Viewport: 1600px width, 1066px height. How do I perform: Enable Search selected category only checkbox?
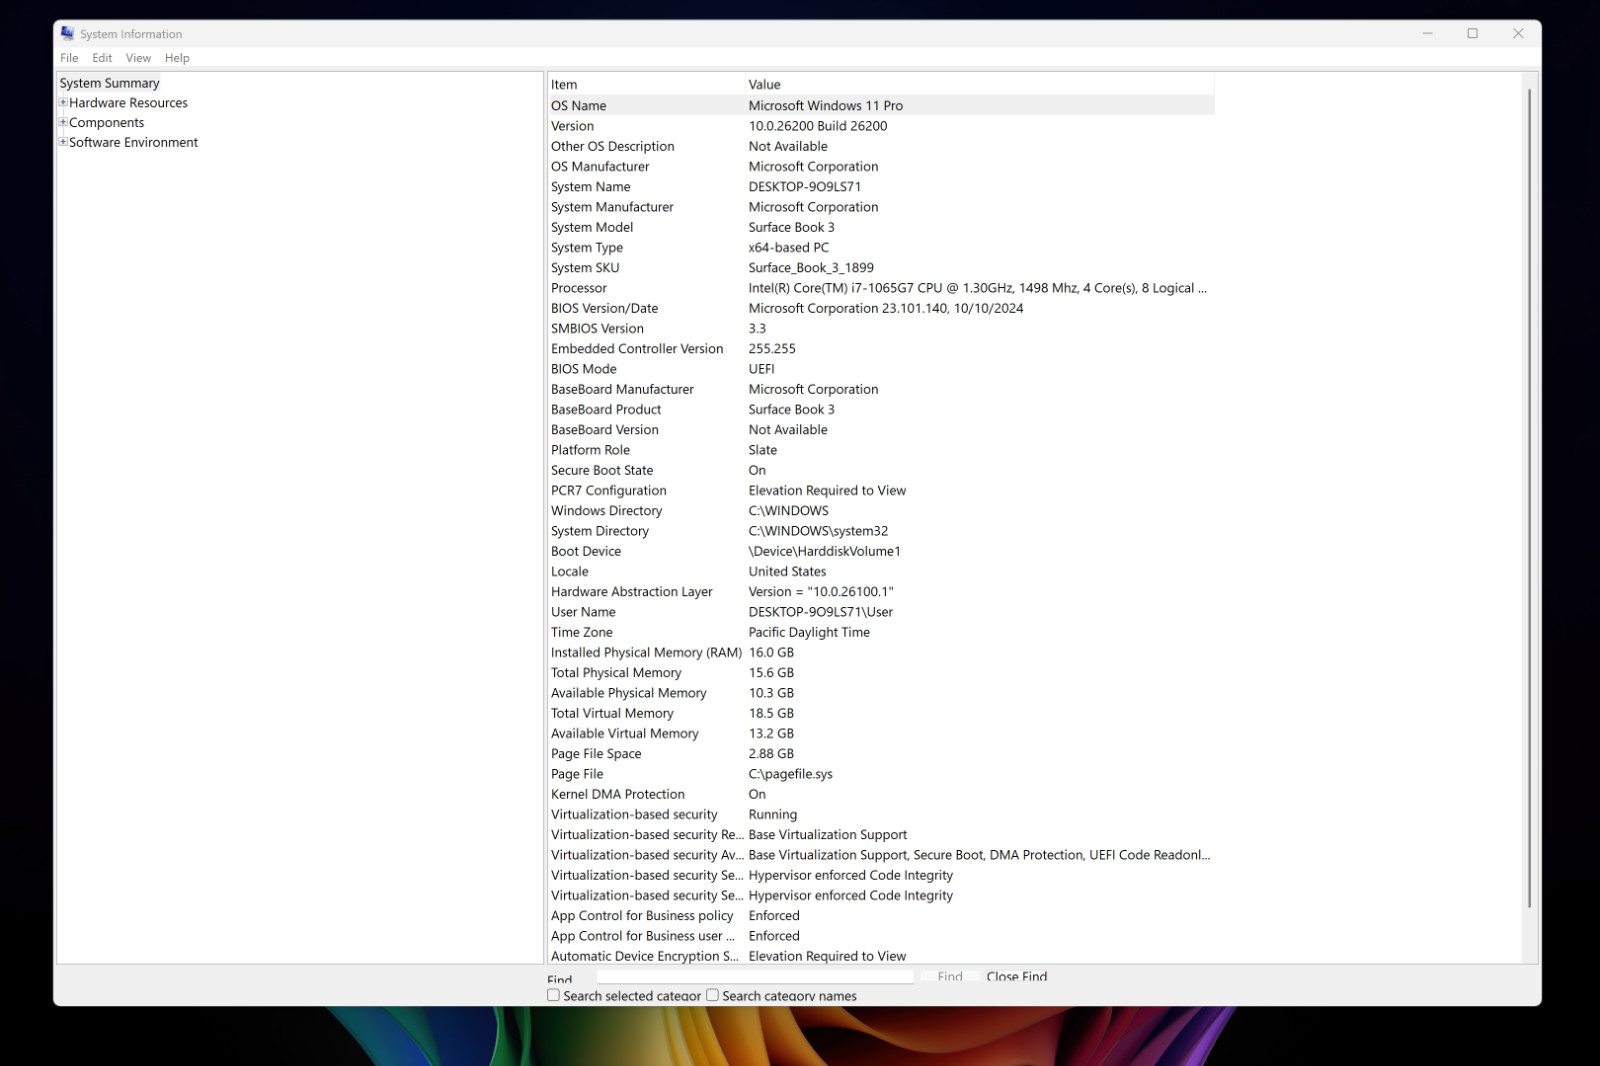pos(553,995)
